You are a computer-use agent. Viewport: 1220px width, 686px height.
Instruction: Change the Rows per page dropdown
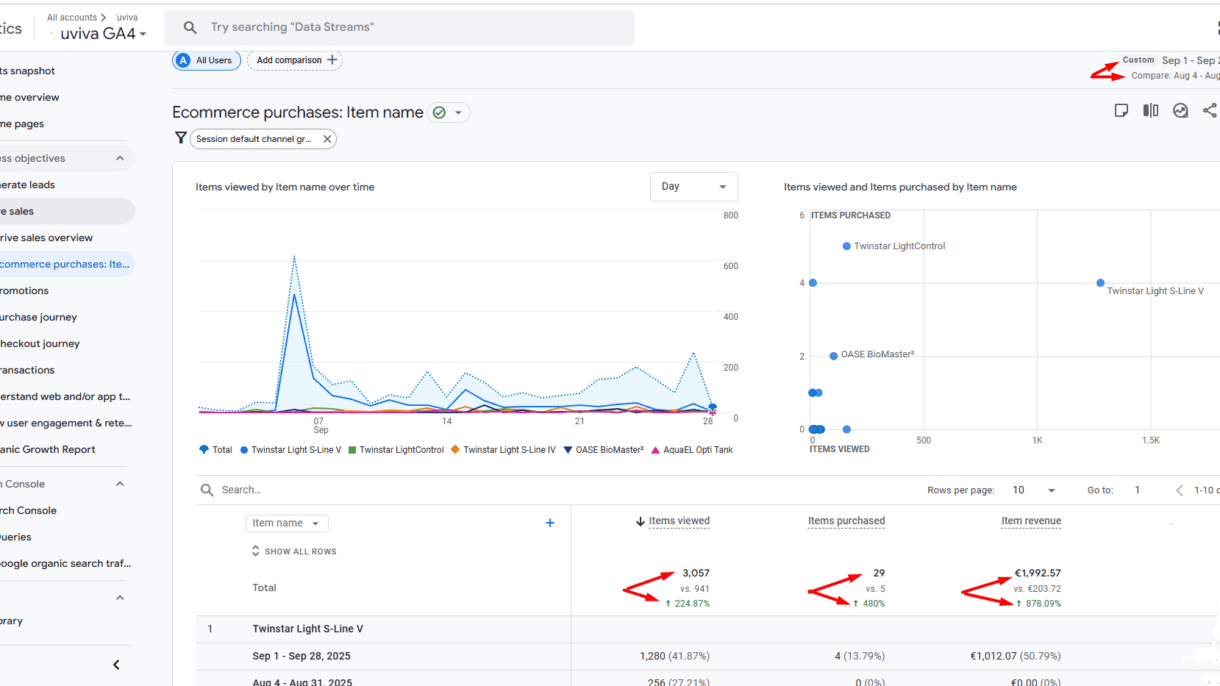pos(1033,490)
